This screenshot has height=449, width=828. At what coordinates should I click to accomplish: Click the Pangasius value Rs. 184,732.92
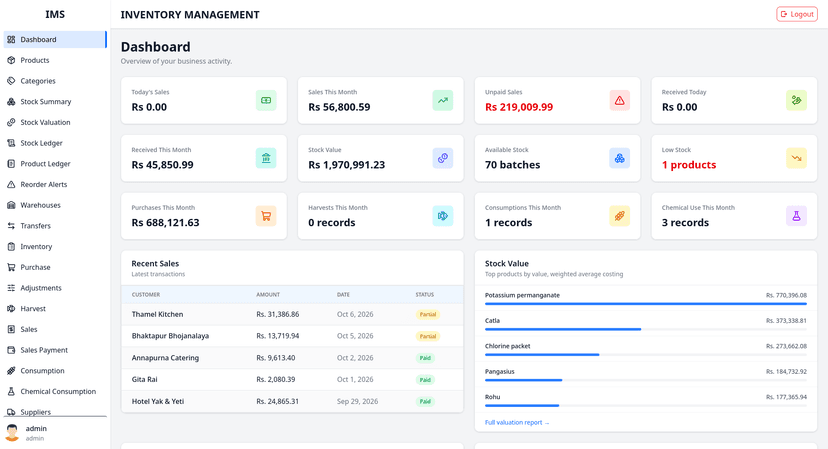point(786,371)
